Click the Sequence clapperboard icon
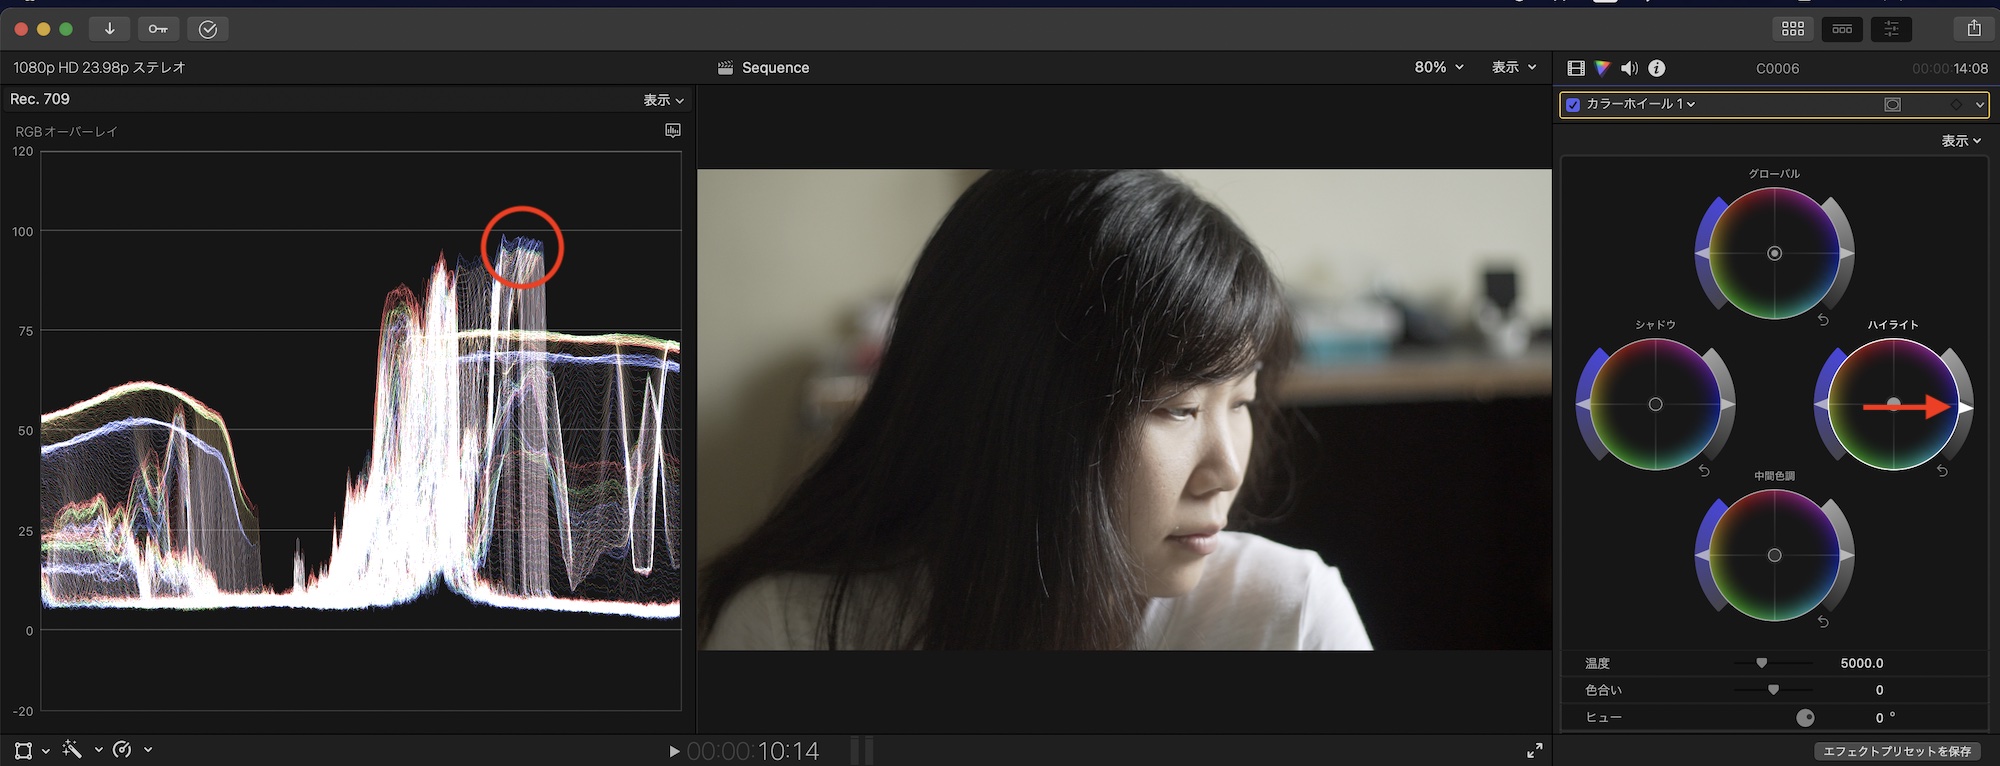Viewport: 2000px width, 766px height. click(x=726, y=68)
